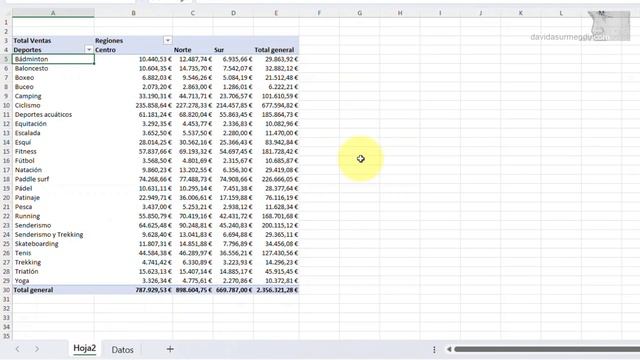Select Senderismo total 200.115,12 € cell
Image resolution: width=640 pixels, height=360 pixels.
point(276,225)
